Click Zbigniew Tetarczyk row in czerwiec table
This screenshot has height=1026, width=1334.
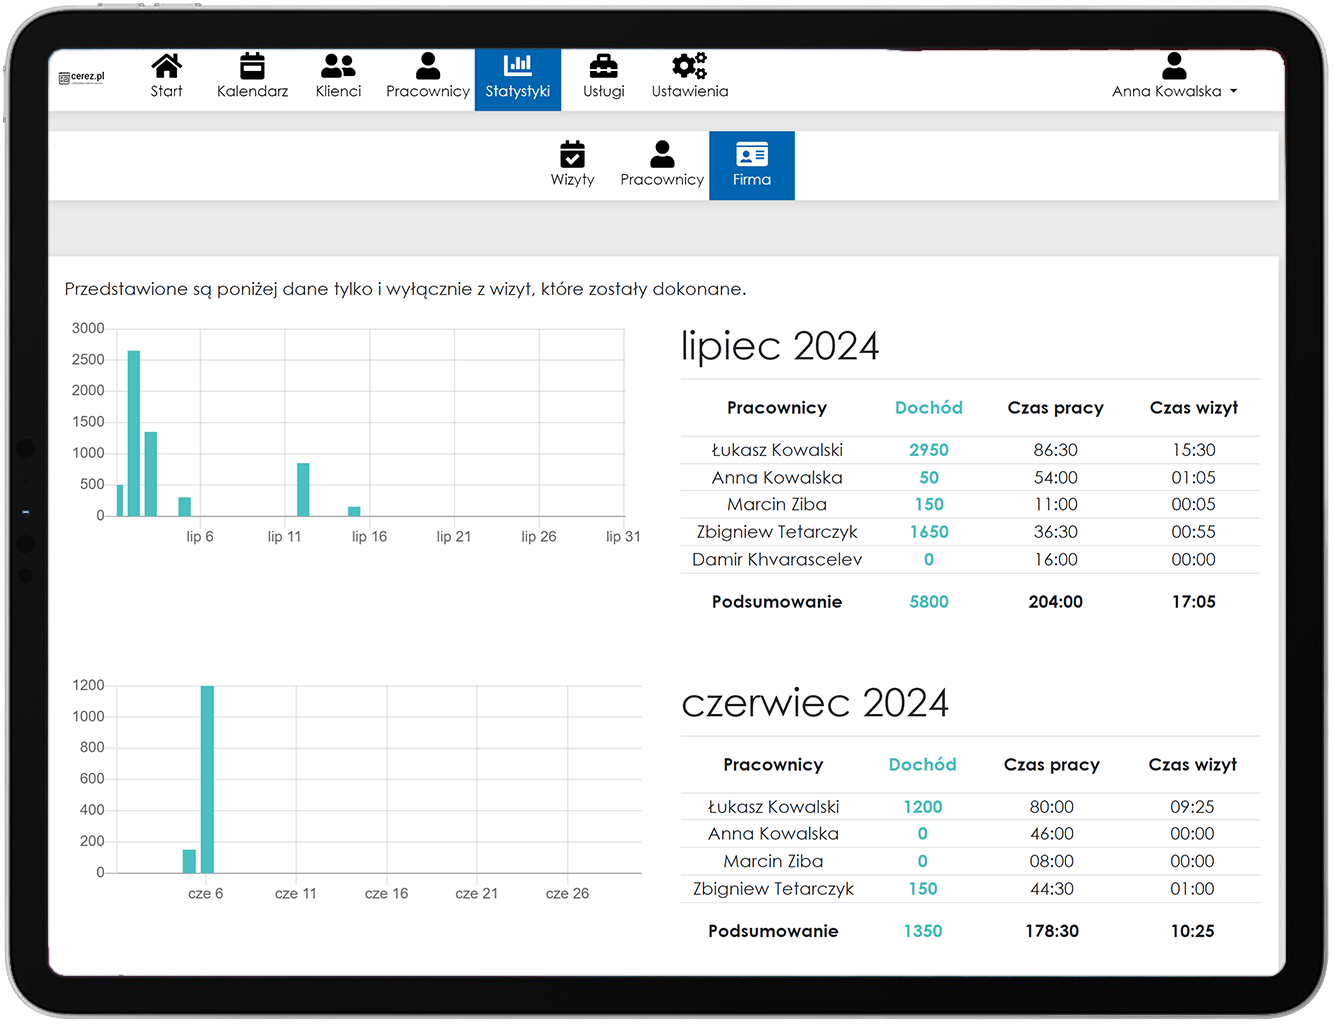pos(773,889)
